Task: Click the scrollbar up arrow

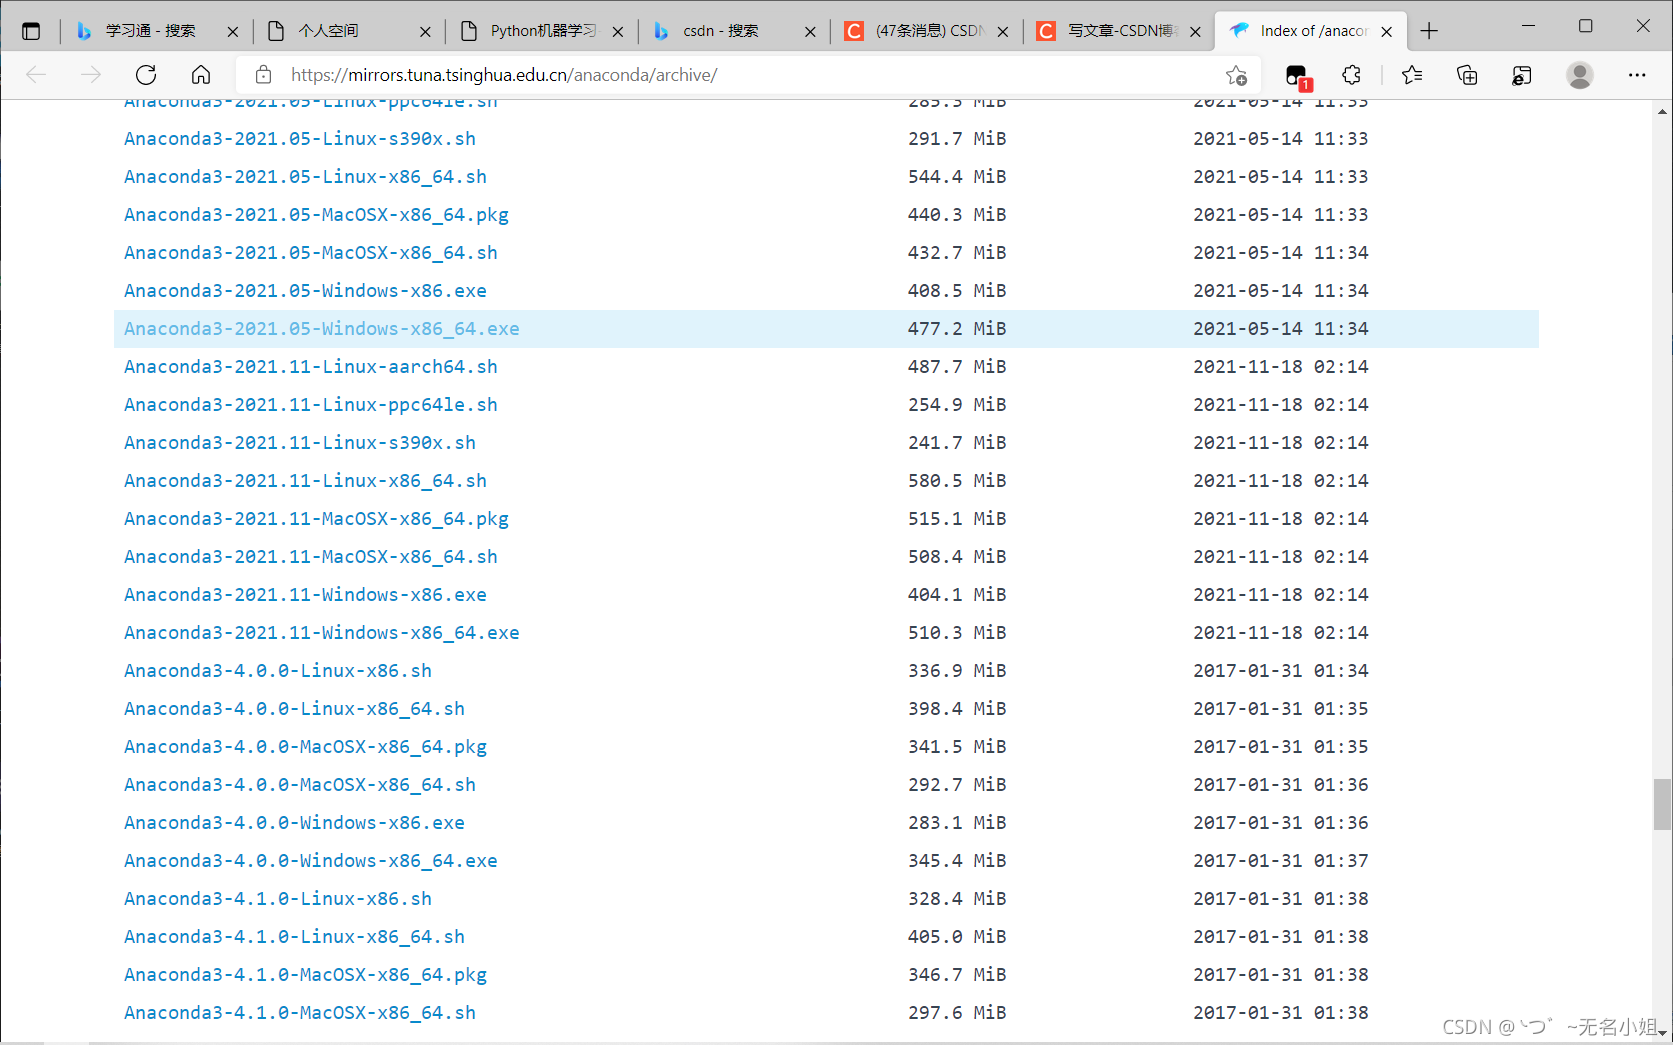Action: coord(1662,111)
